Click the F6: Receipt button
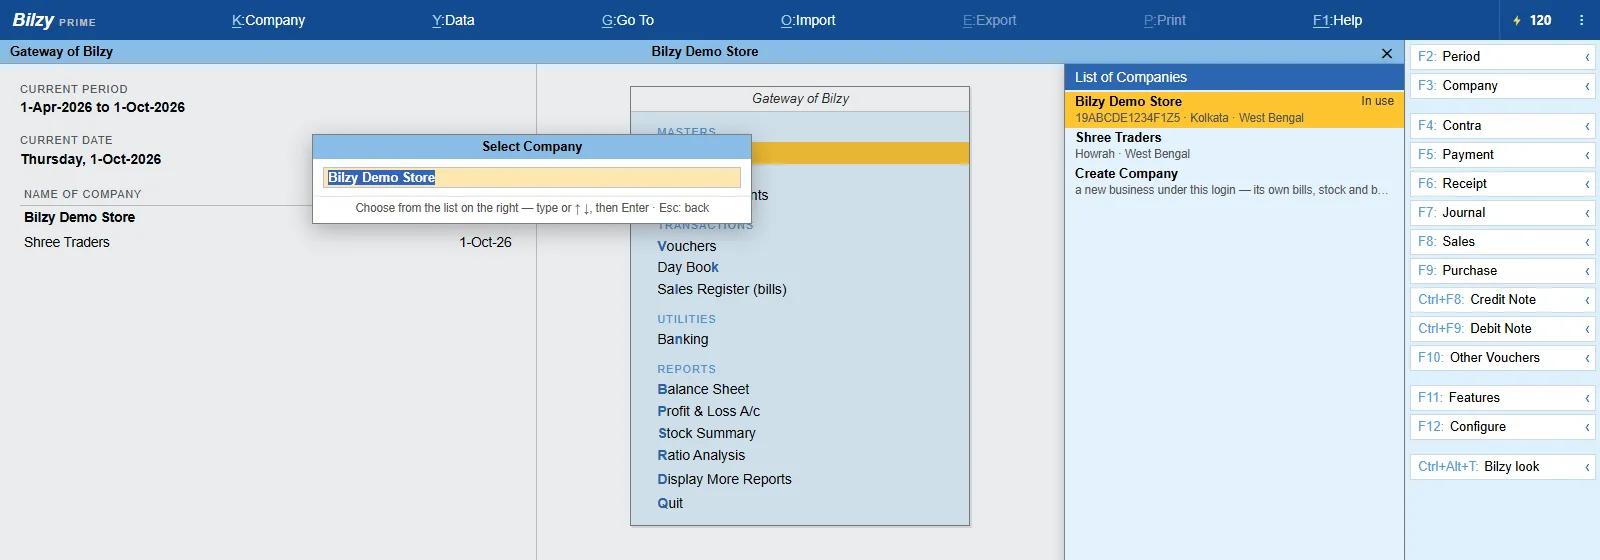1600x560 pixels. [1502, 184]
